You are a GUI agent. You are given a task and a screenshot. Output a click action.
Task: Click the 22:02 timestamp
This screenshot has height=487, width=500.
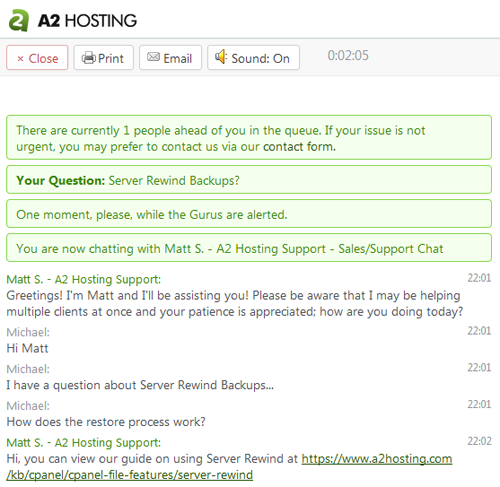coord(479,441)
